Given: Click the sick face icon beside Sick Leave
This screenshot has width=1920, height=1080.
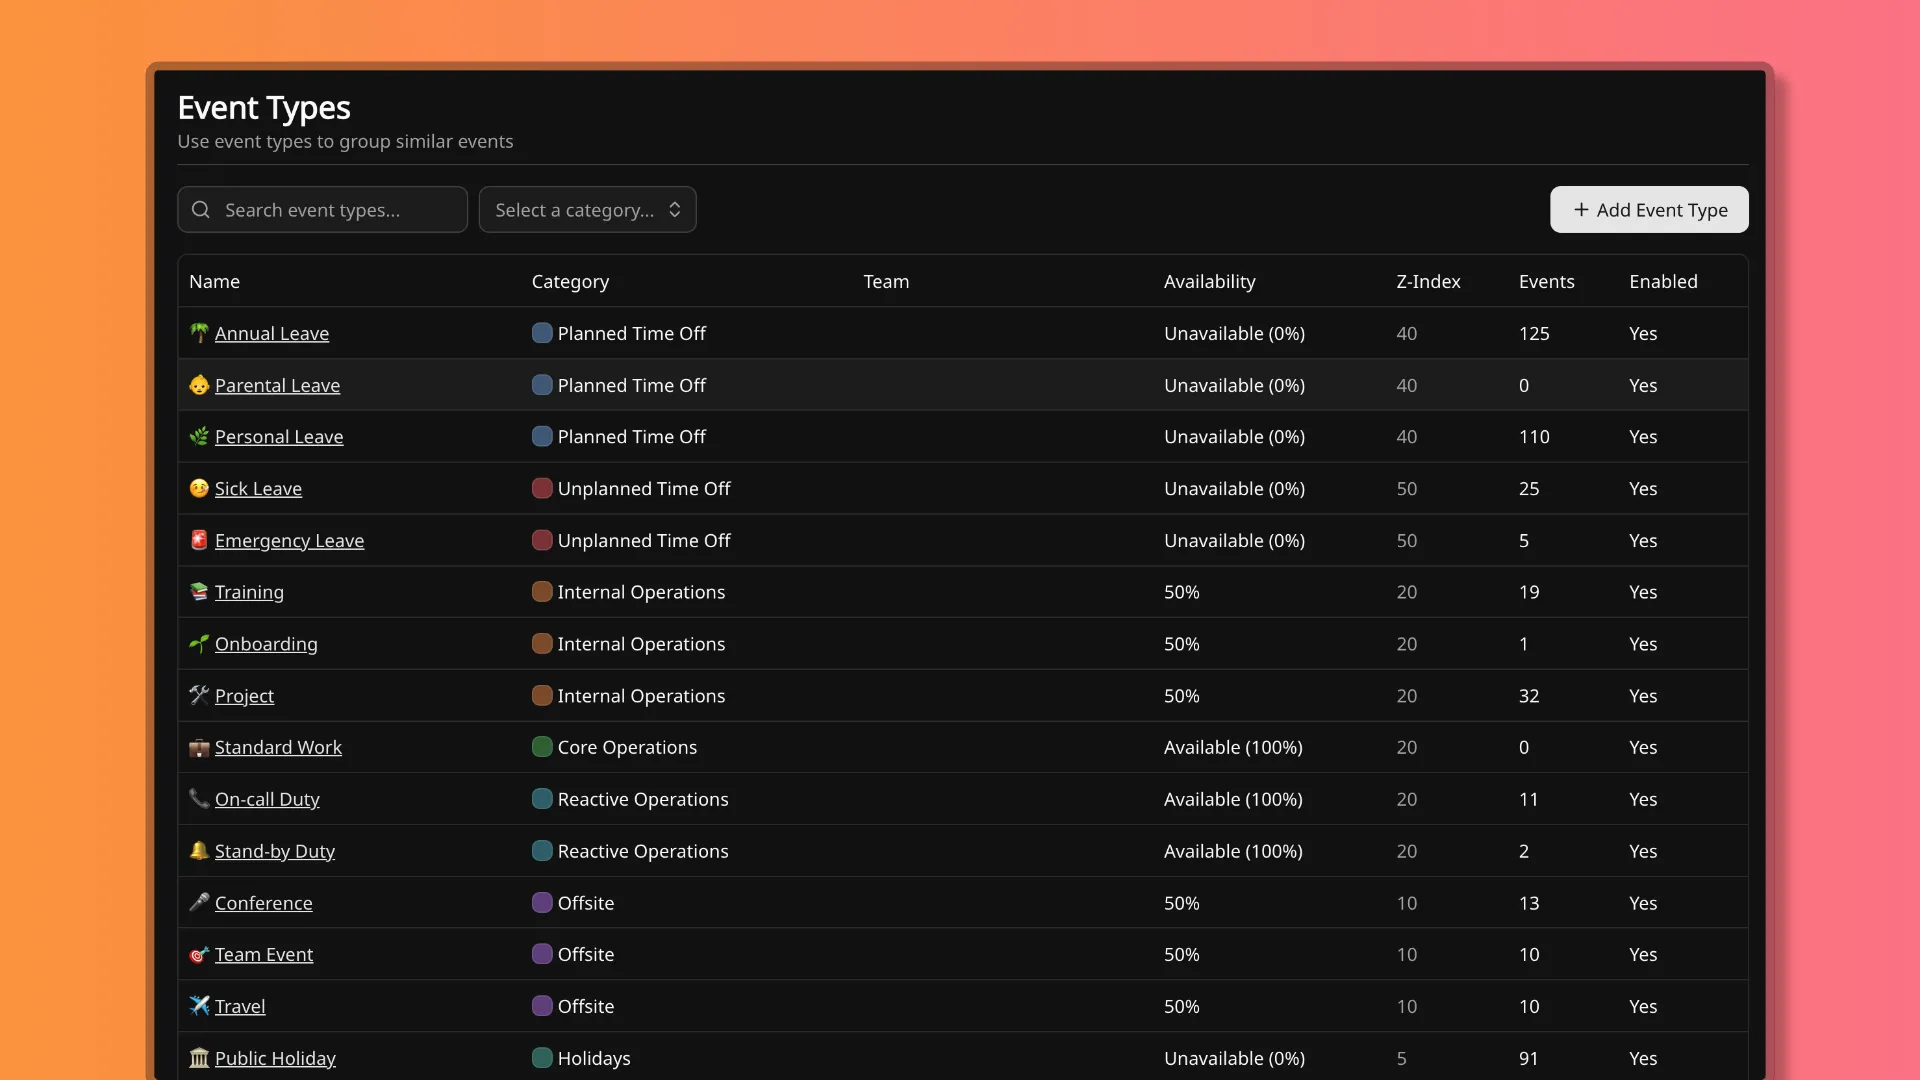Looking at the screenshot, I should click(x=199, y=488).
